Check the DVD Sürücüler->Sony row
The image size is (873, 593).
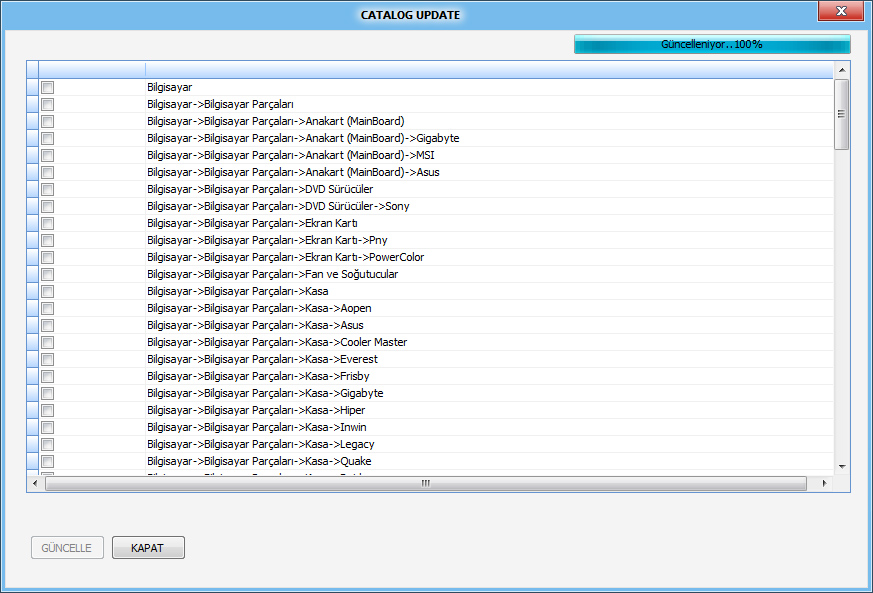(47, 207)
